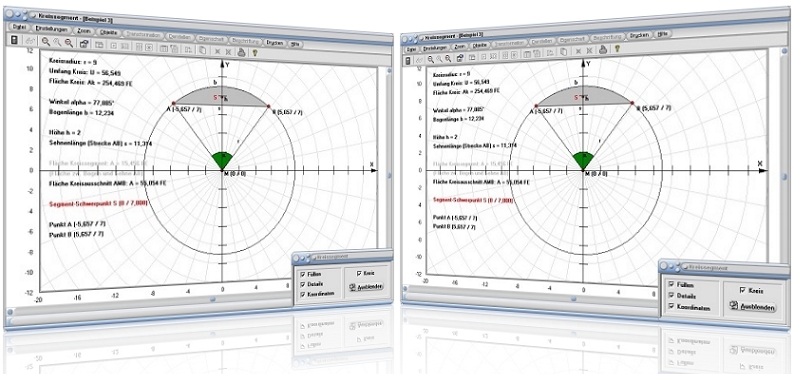Click the middle magnifier icon in left toolbar
This screenshot has width=794, height=374.
(x=57, y=41)
